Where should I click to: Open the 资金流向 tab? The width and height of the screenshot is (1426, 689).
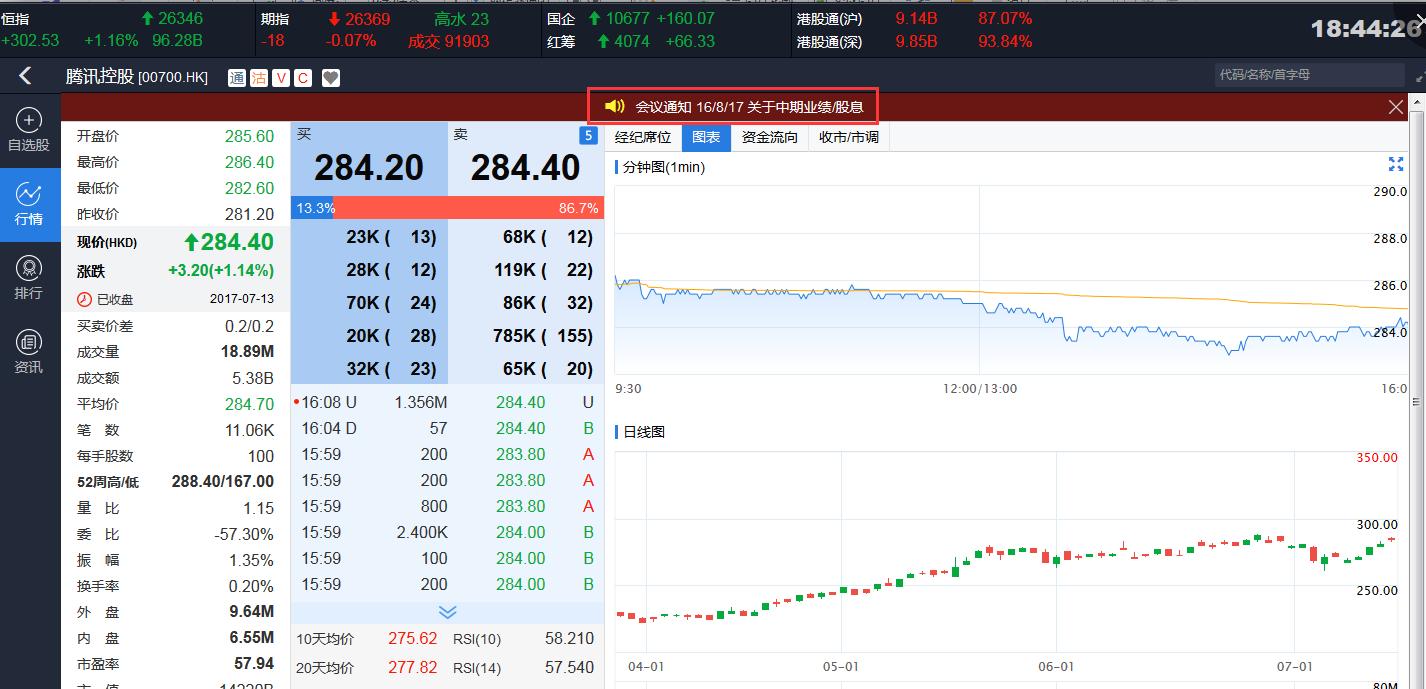coord(768,137)
